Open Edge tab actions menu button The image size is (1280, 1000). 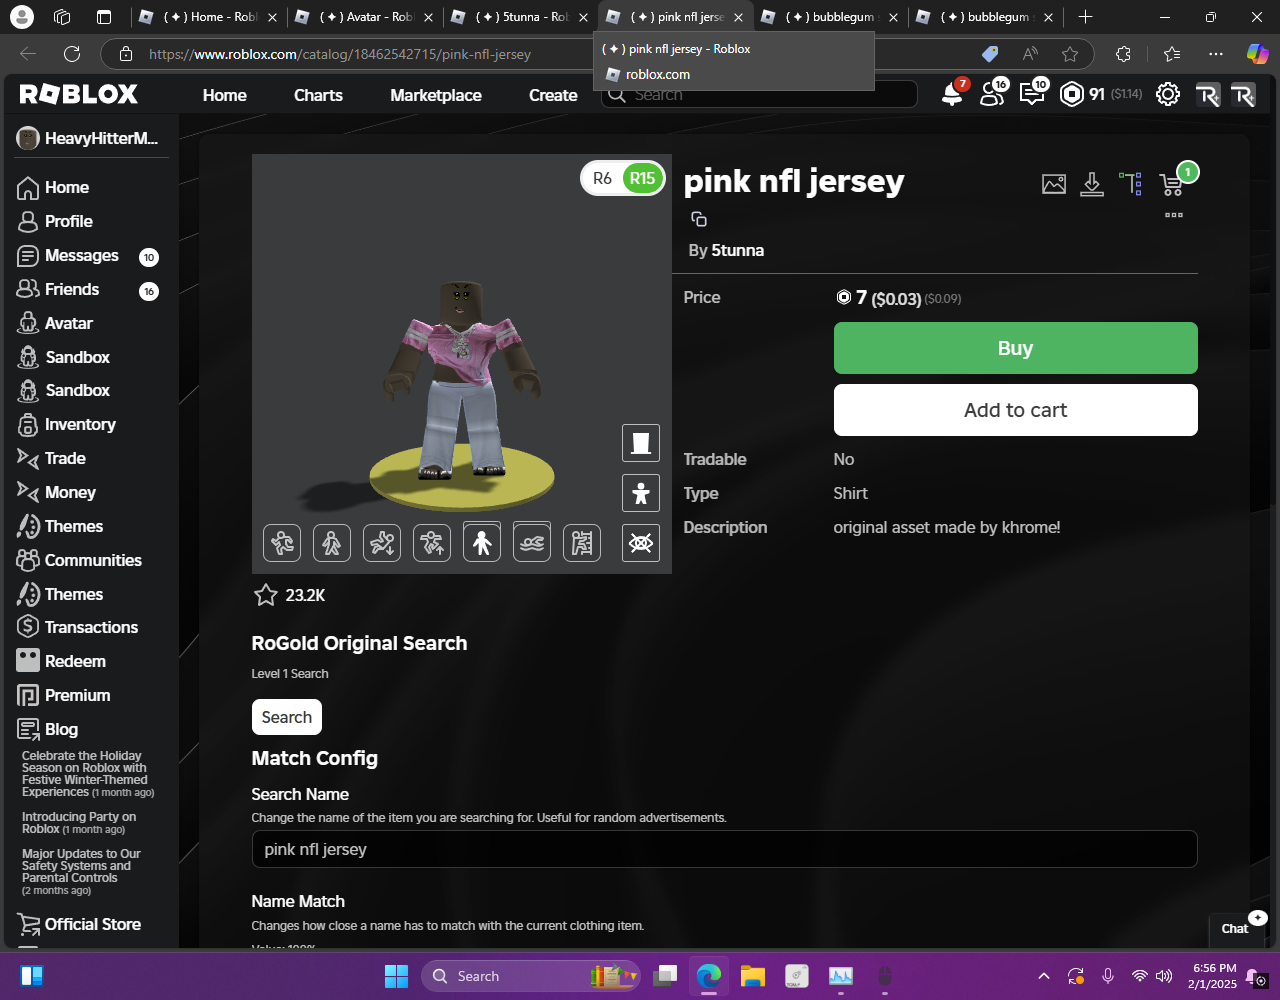pos(104,17)
